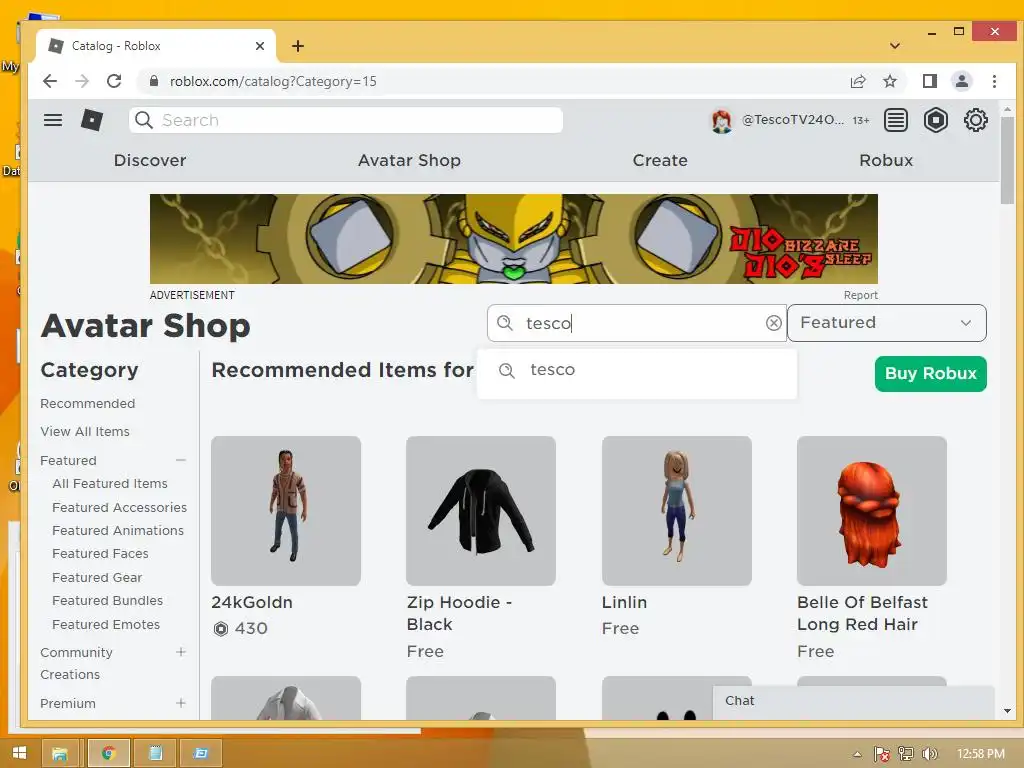1024x768 pixels.
Task: Select the Catalog - Roblox tab
Action: pyautogui.click(x=155, y=46)
